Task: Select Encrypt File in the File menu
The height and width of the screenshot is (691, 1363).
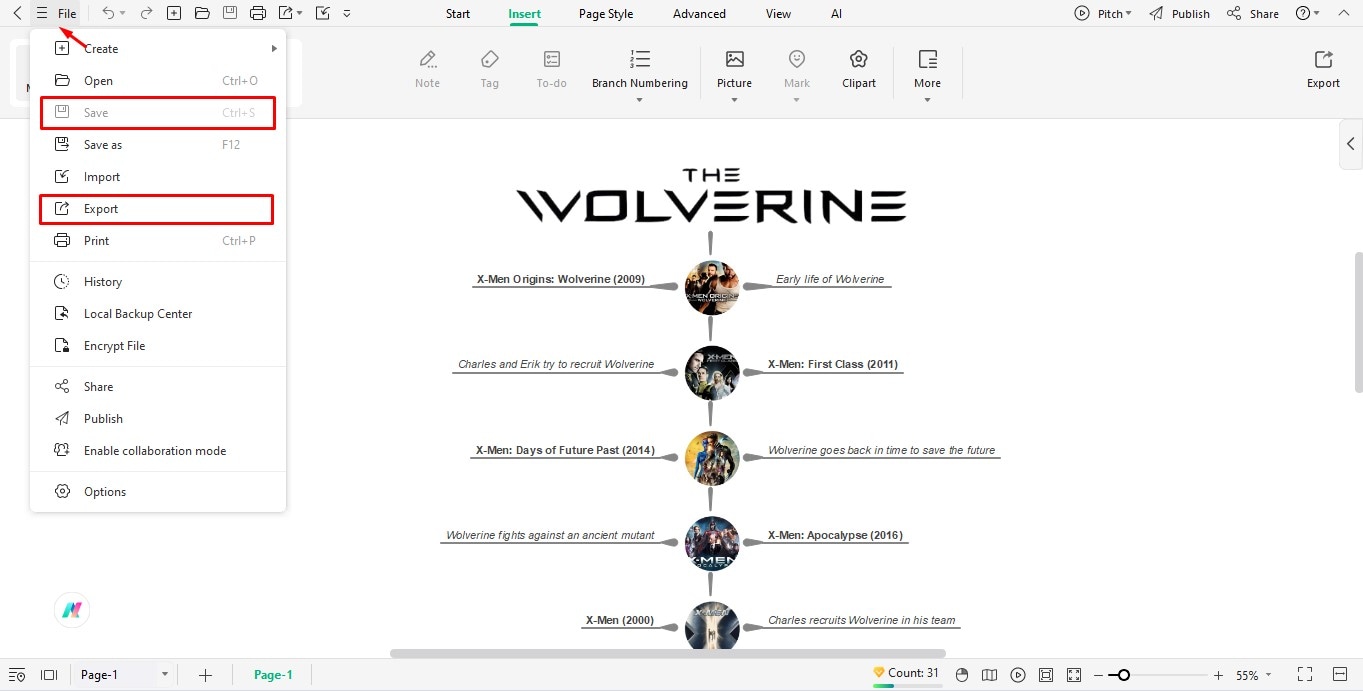Action: click(158, 346)
